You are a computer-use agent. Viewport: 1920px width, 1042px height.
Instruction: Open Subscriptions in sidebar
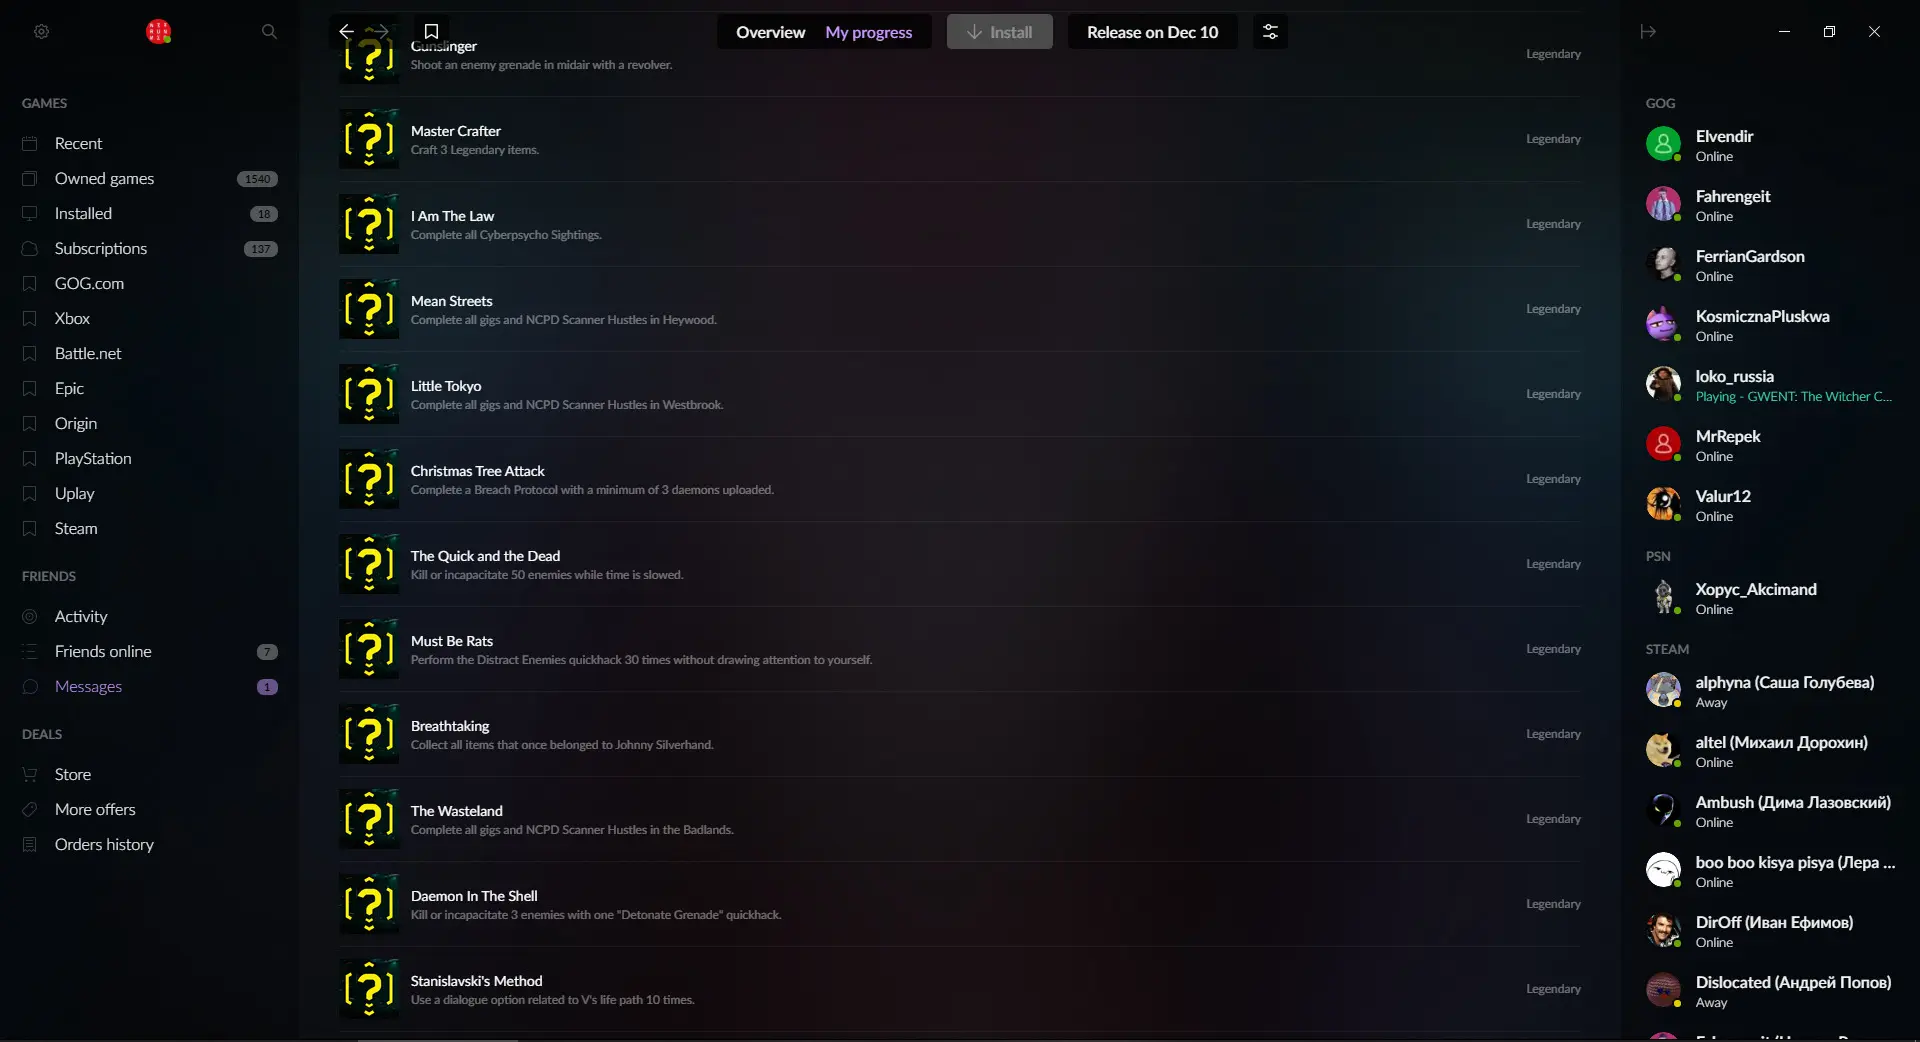tap(150, 248)
